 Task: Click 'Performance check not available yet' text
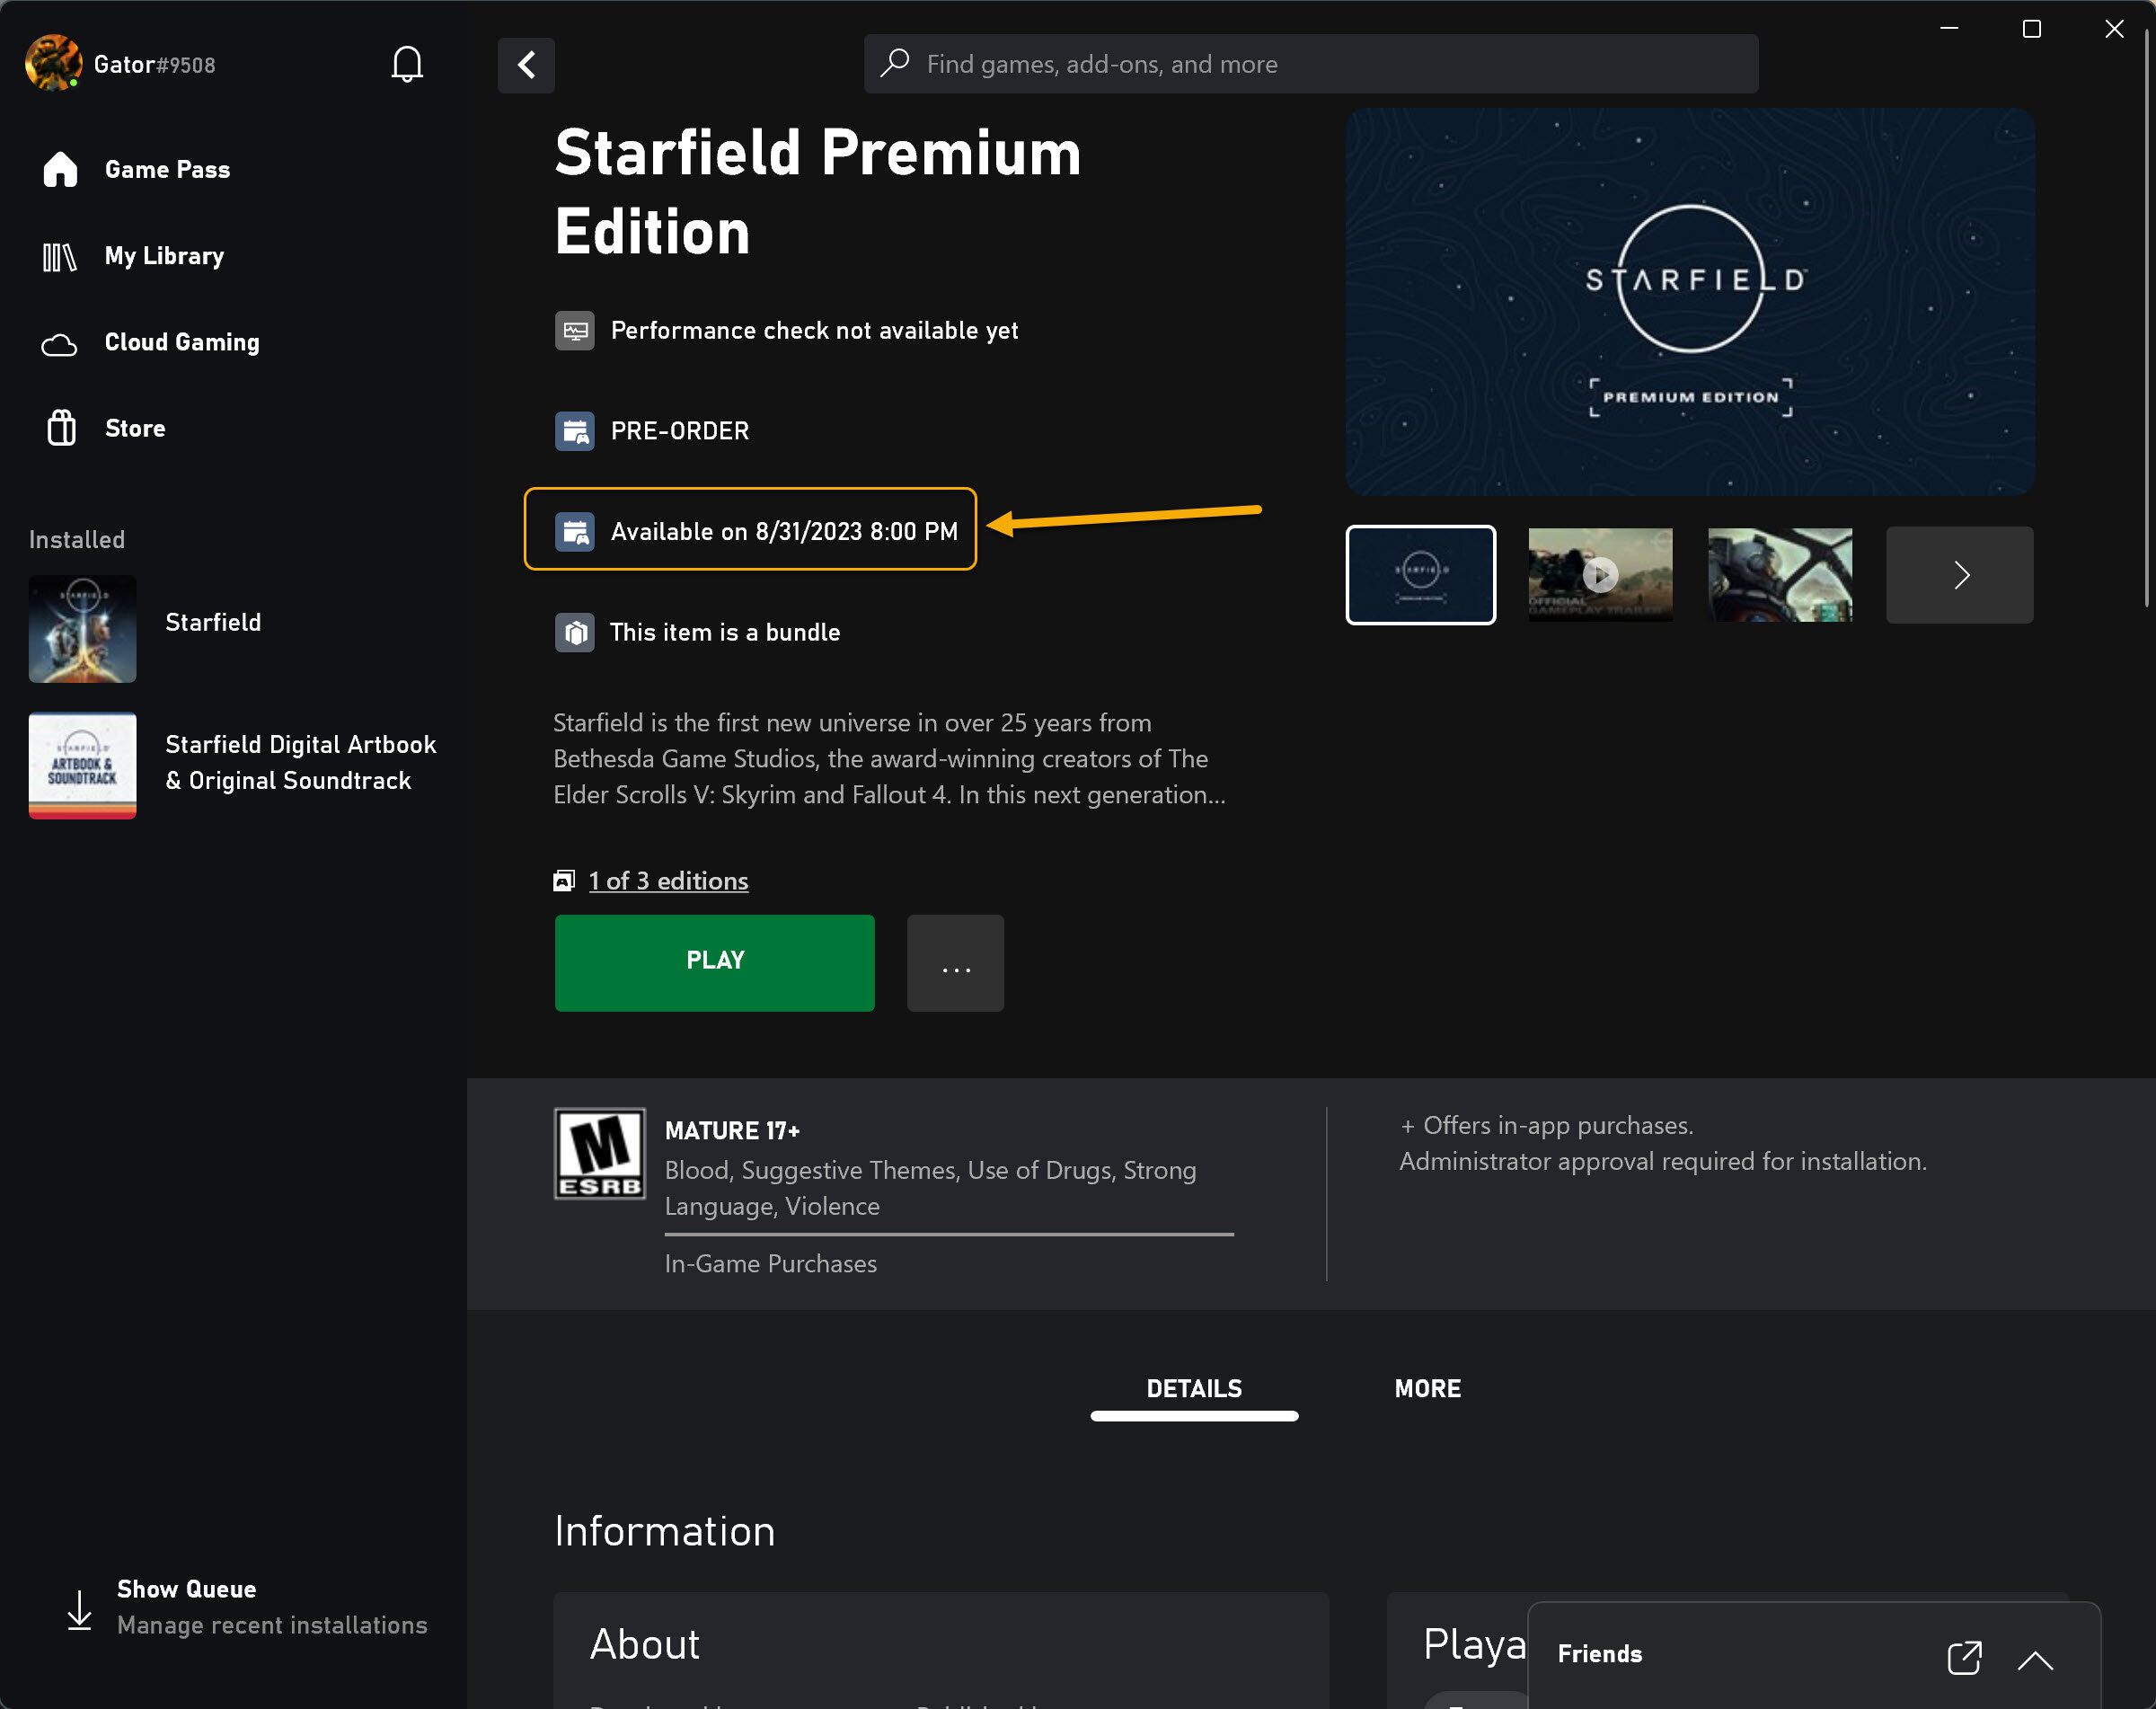[x=814, y=331]
